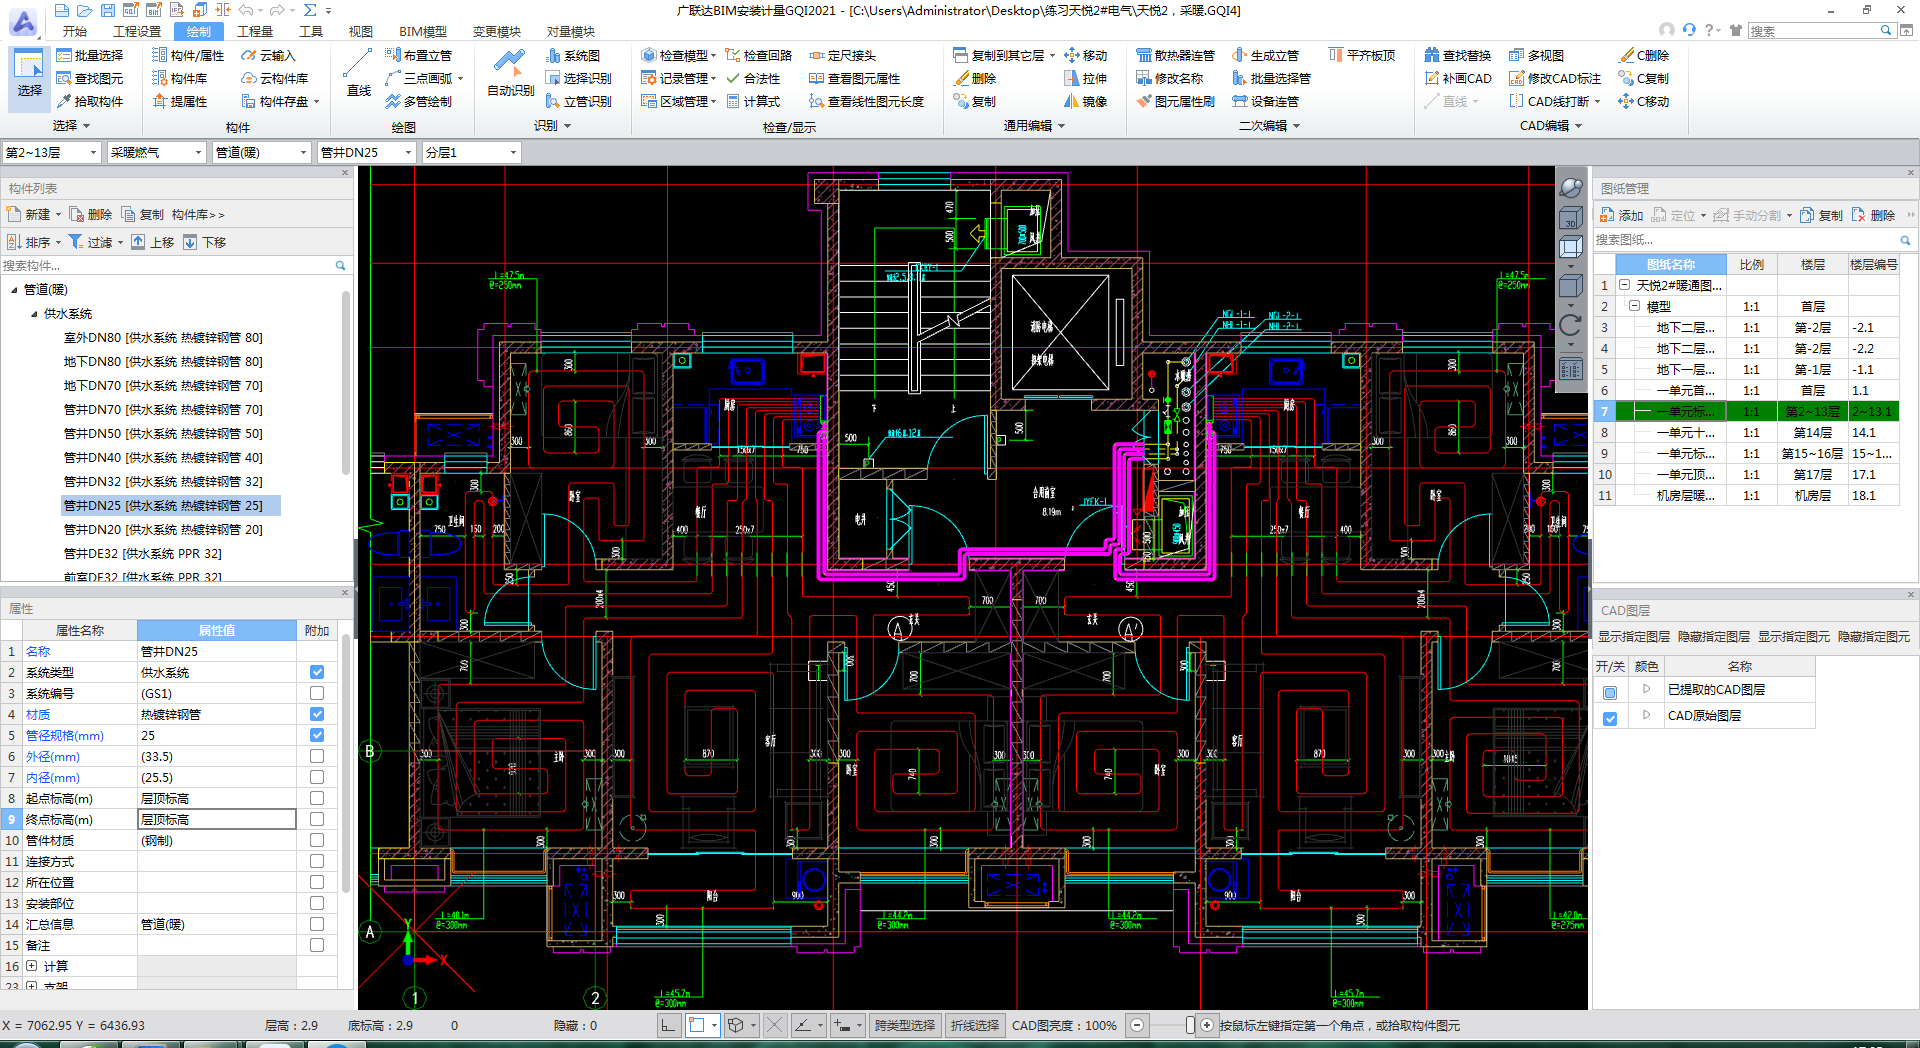Viewport: 1920px width, 1048px height.
Task: Open the BIM模型 ribbon tab
Action: [x=423, y=32]
